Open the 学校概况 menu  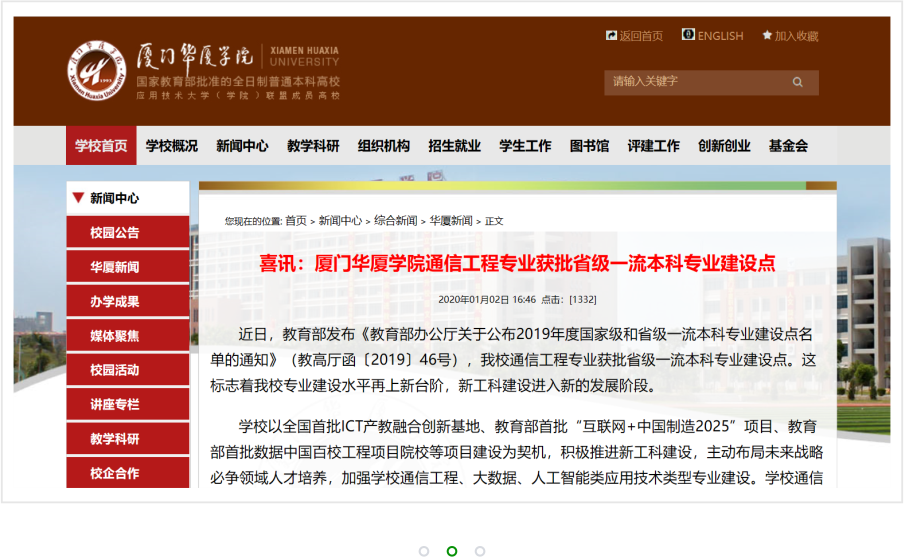click(172, 145)
